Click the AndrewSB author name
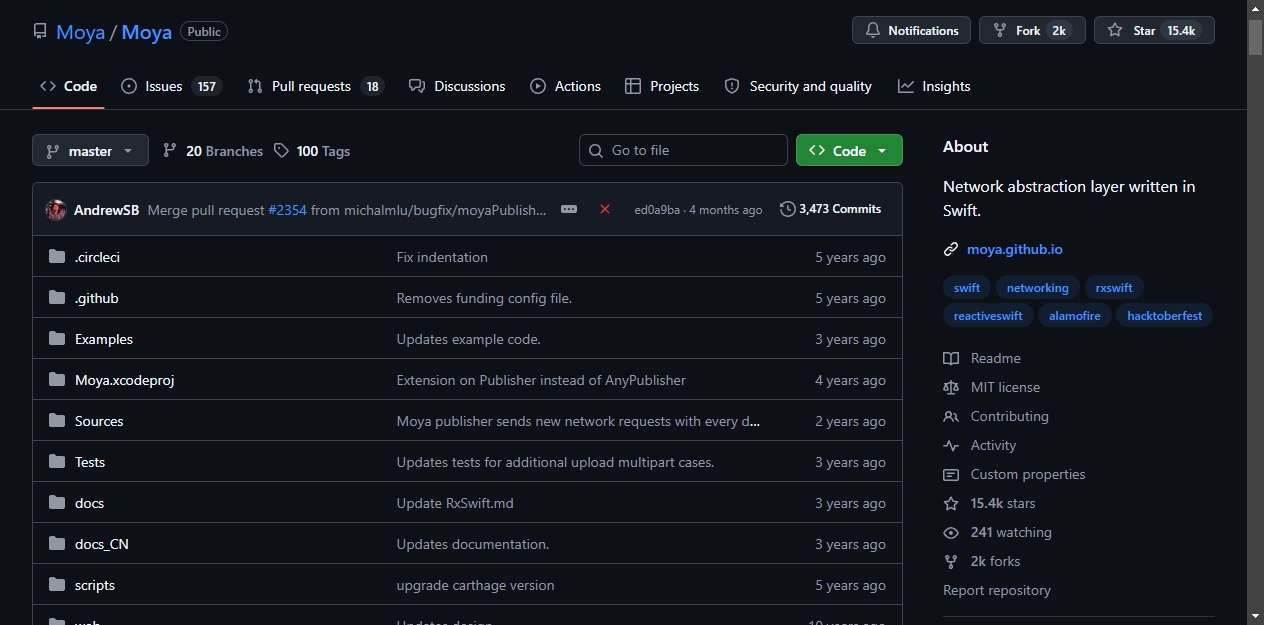The width and height of the screenshot is (1264, 625). [107, 210]
